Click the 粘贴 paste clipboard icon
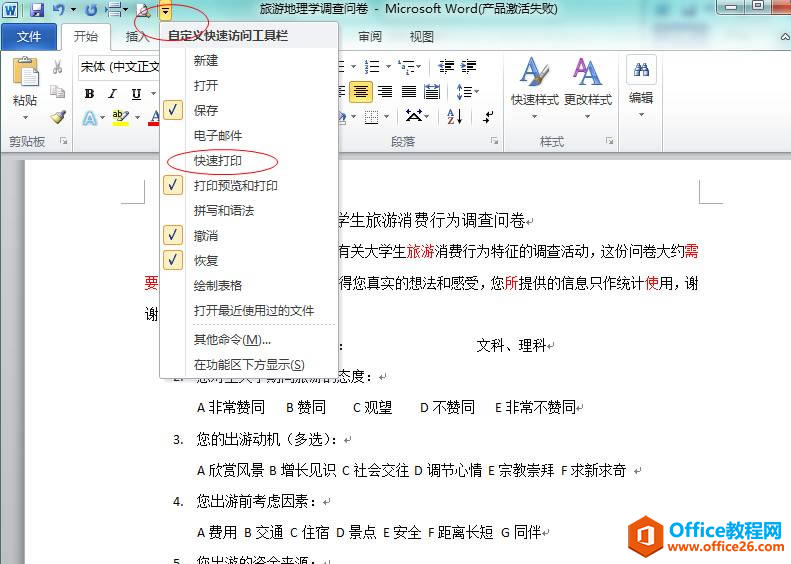Image resolution: width=791 pixels, height=564 pixels. [25, 72]
